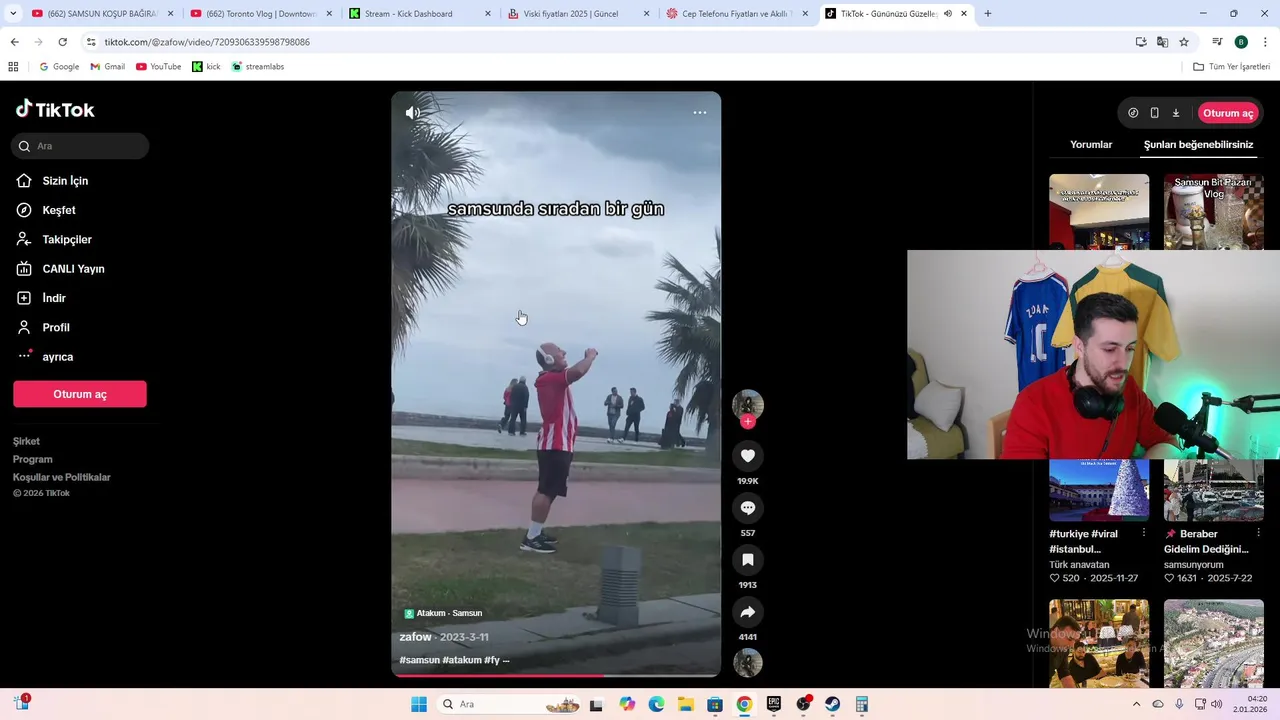
Task: Expand the #samsun #atakum #fy caption
Action: point(454,660)
